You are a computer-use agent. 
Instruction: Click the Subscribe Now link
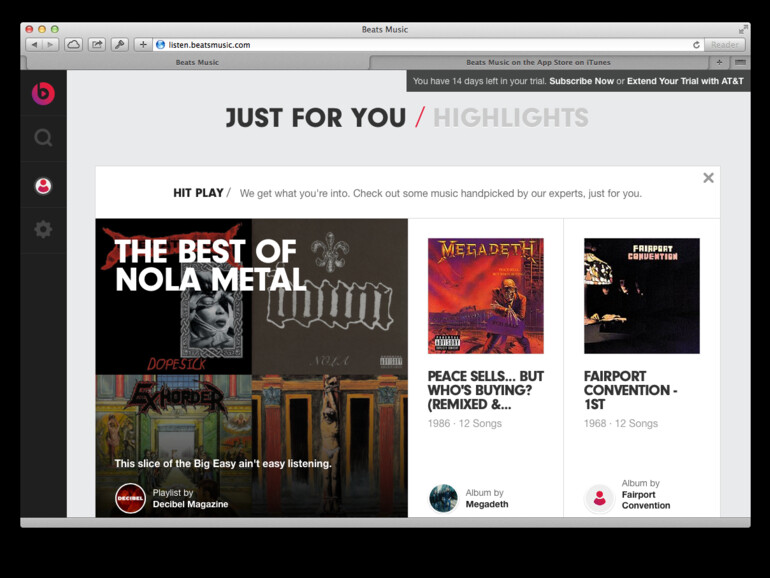coord(581,81)
